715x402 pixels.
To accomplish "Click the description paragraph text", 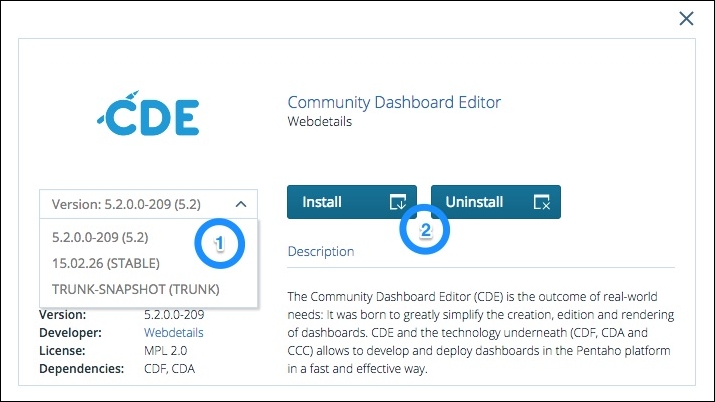I will [481, 333].
